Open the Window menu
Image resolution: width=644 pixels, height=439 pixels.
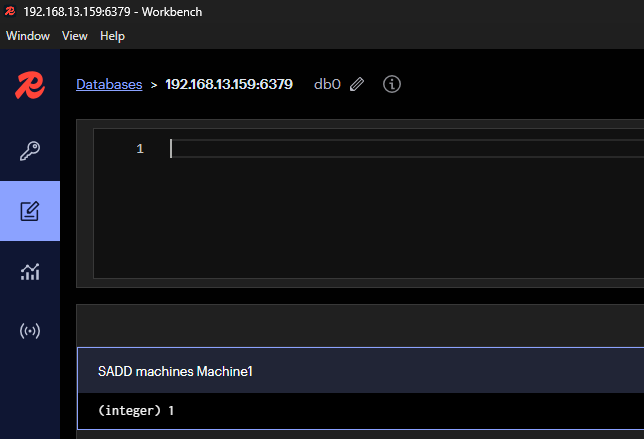(x=28, y=36)
